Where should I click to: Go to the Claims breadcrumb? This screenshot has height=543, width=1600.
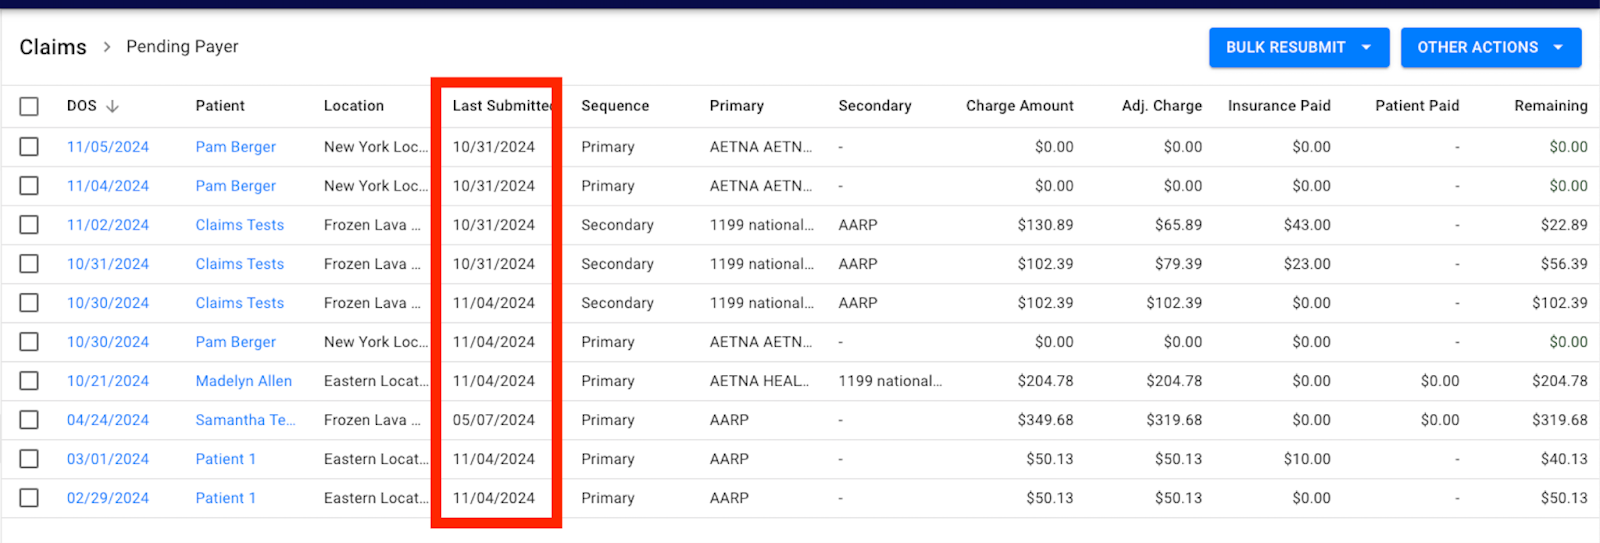(53, 47)
